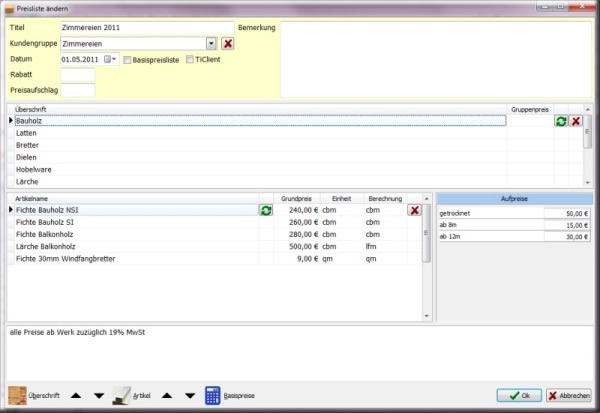This screenshot has width=600, height=413.
Task: Enable the TiClient checkbox
Action: [x=190, y=59]
